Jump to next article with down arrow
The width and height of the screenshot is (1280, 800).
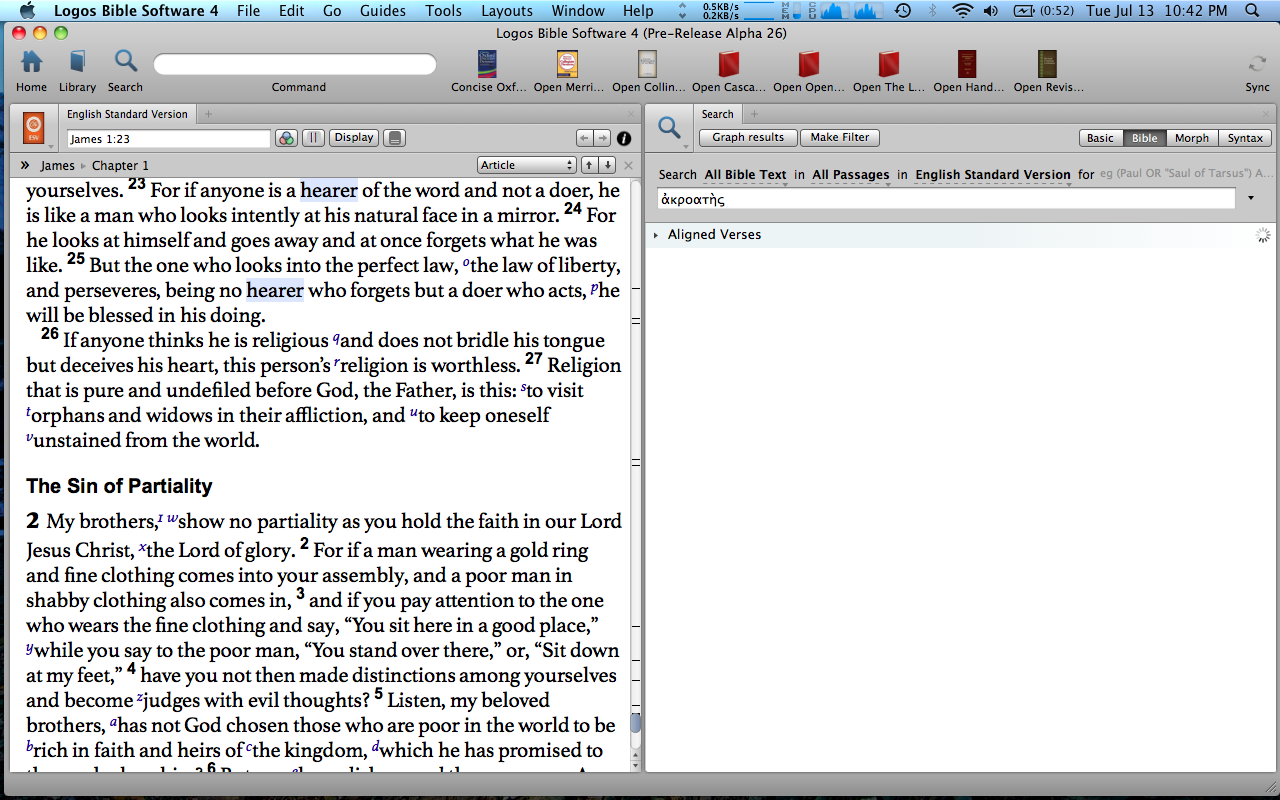607,165
